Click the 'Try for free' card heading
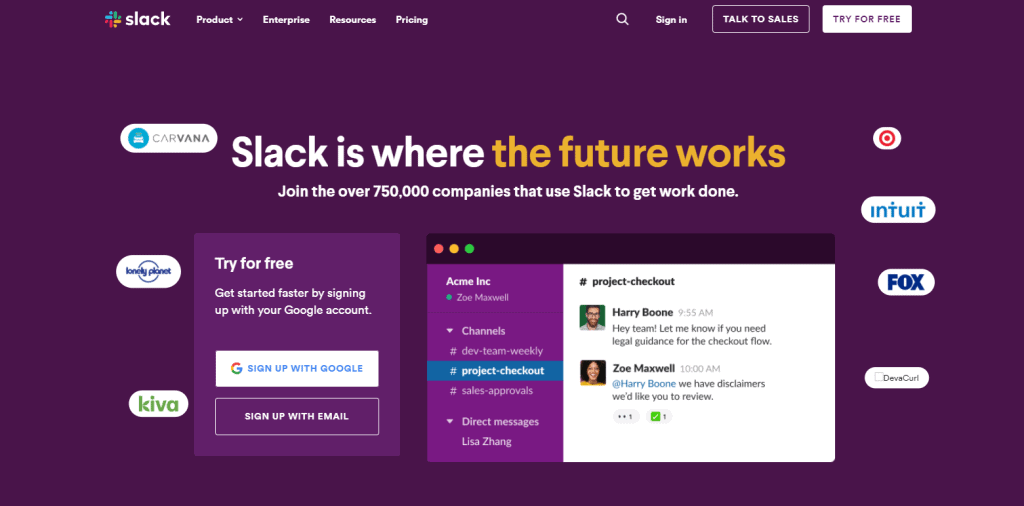Viewport: 1024px width, 506px height. [x=254, y=263]
